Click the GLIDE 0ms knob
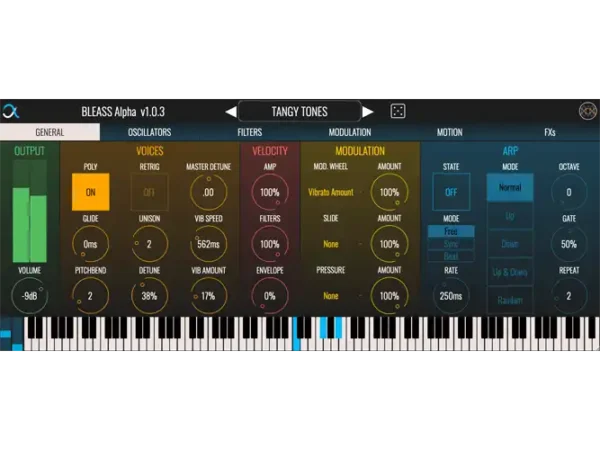The image size is (600, 450). coord(90,244)
